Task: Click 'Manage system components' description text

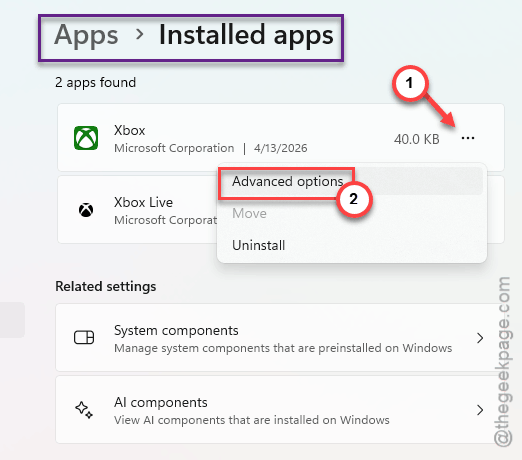Action: (283, 348)
